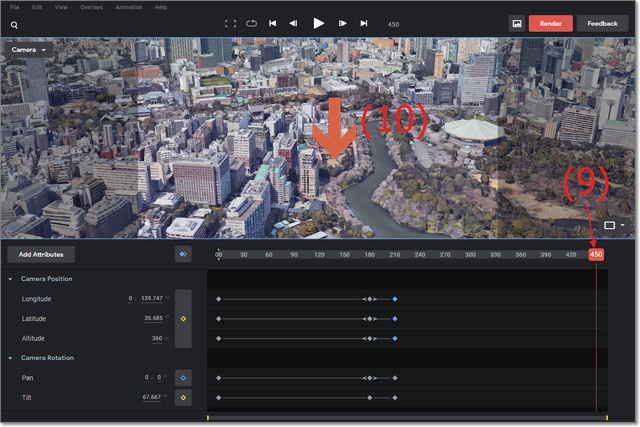Collapse the Camera Rotation group
Image resolution: width=640 pixels, height=427 pixels.
point(10,358)
